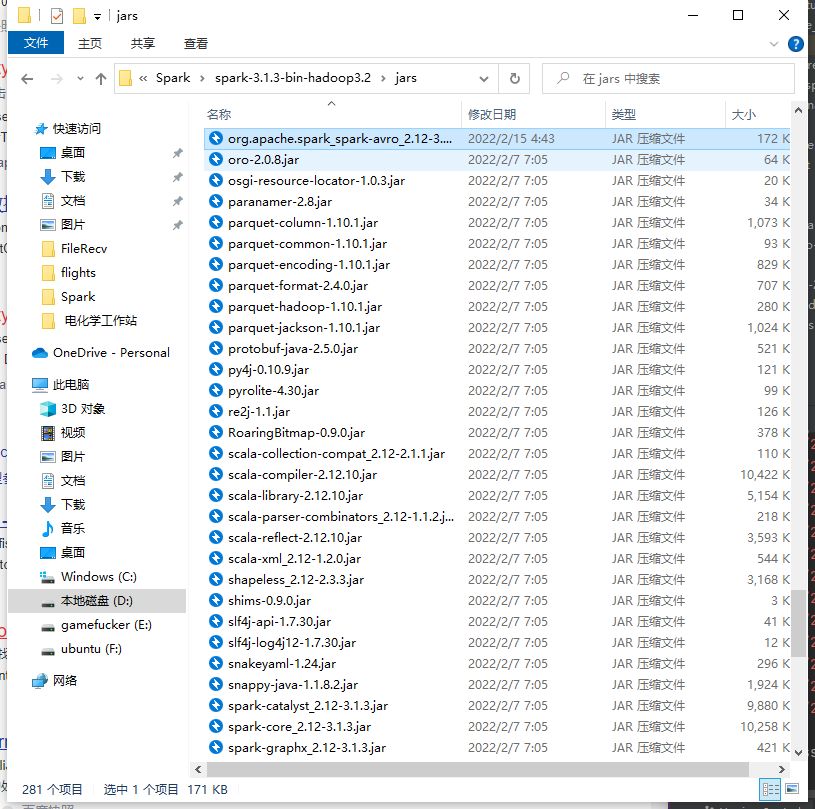Screen dimensions: 815x809
Task: Open Explorer help with question mark icon
Action: 795,44
